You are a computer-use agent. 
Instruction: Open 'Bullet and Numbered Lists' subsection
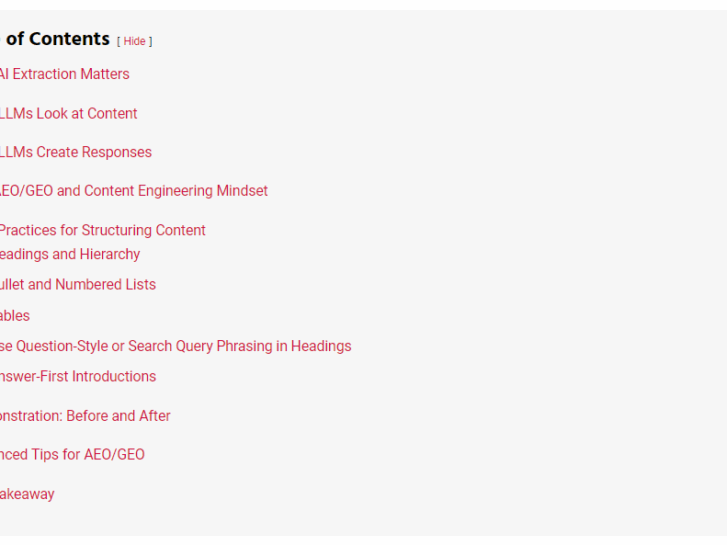click(78, 284)
